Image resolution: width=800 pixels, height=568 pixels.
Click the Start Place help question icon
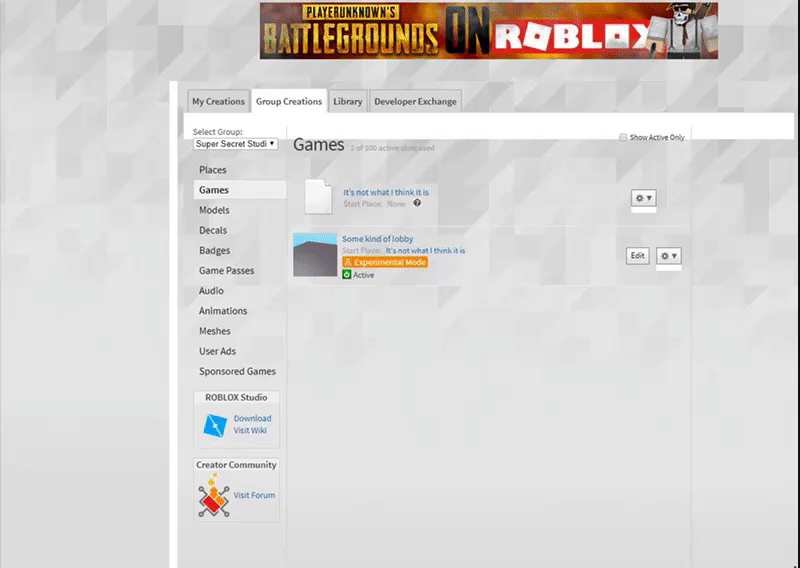417,203
